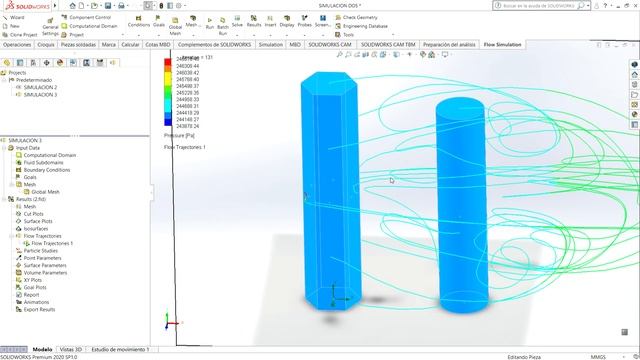Open Component Control
Image resolution: width=640 pixels, height=360 pixels.
(86, 18)
